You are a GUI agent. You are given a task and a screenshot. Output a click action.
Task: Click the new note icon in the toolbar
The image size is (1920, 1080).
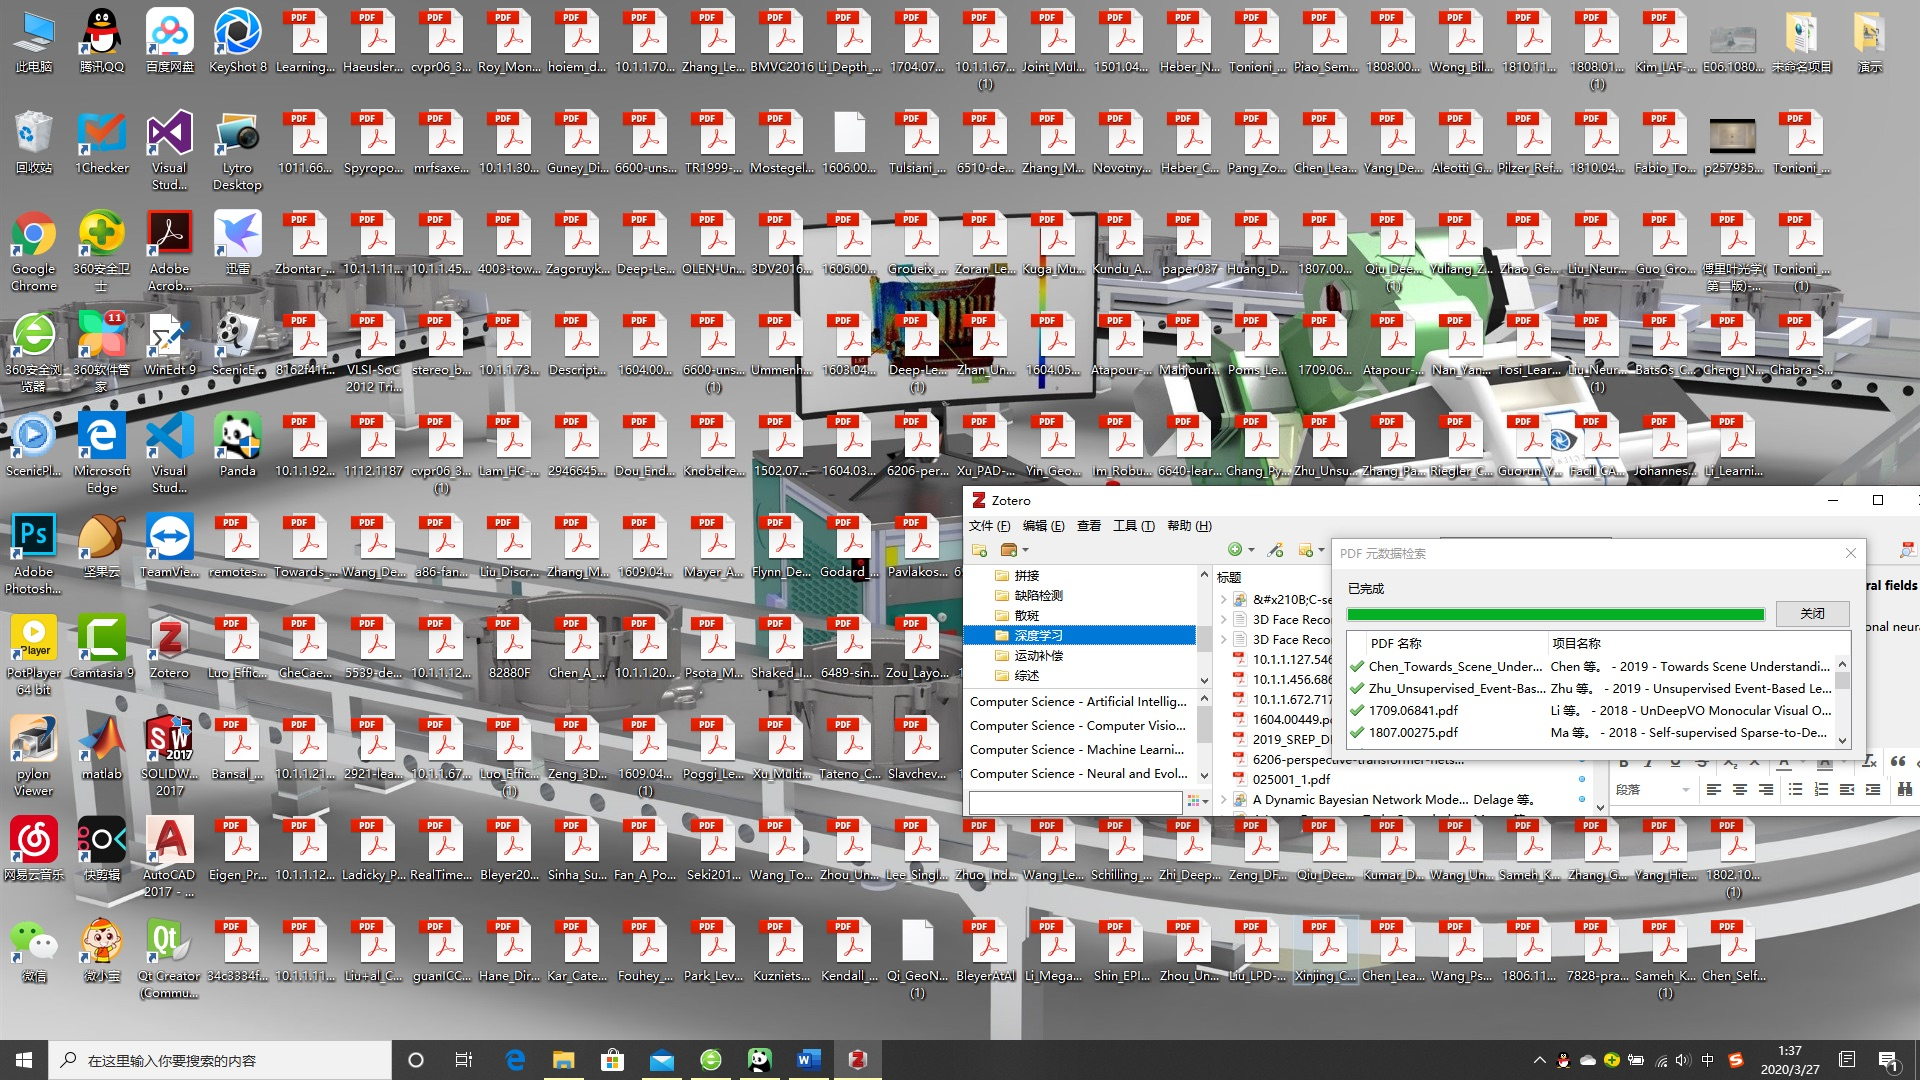click(1305, 550)
